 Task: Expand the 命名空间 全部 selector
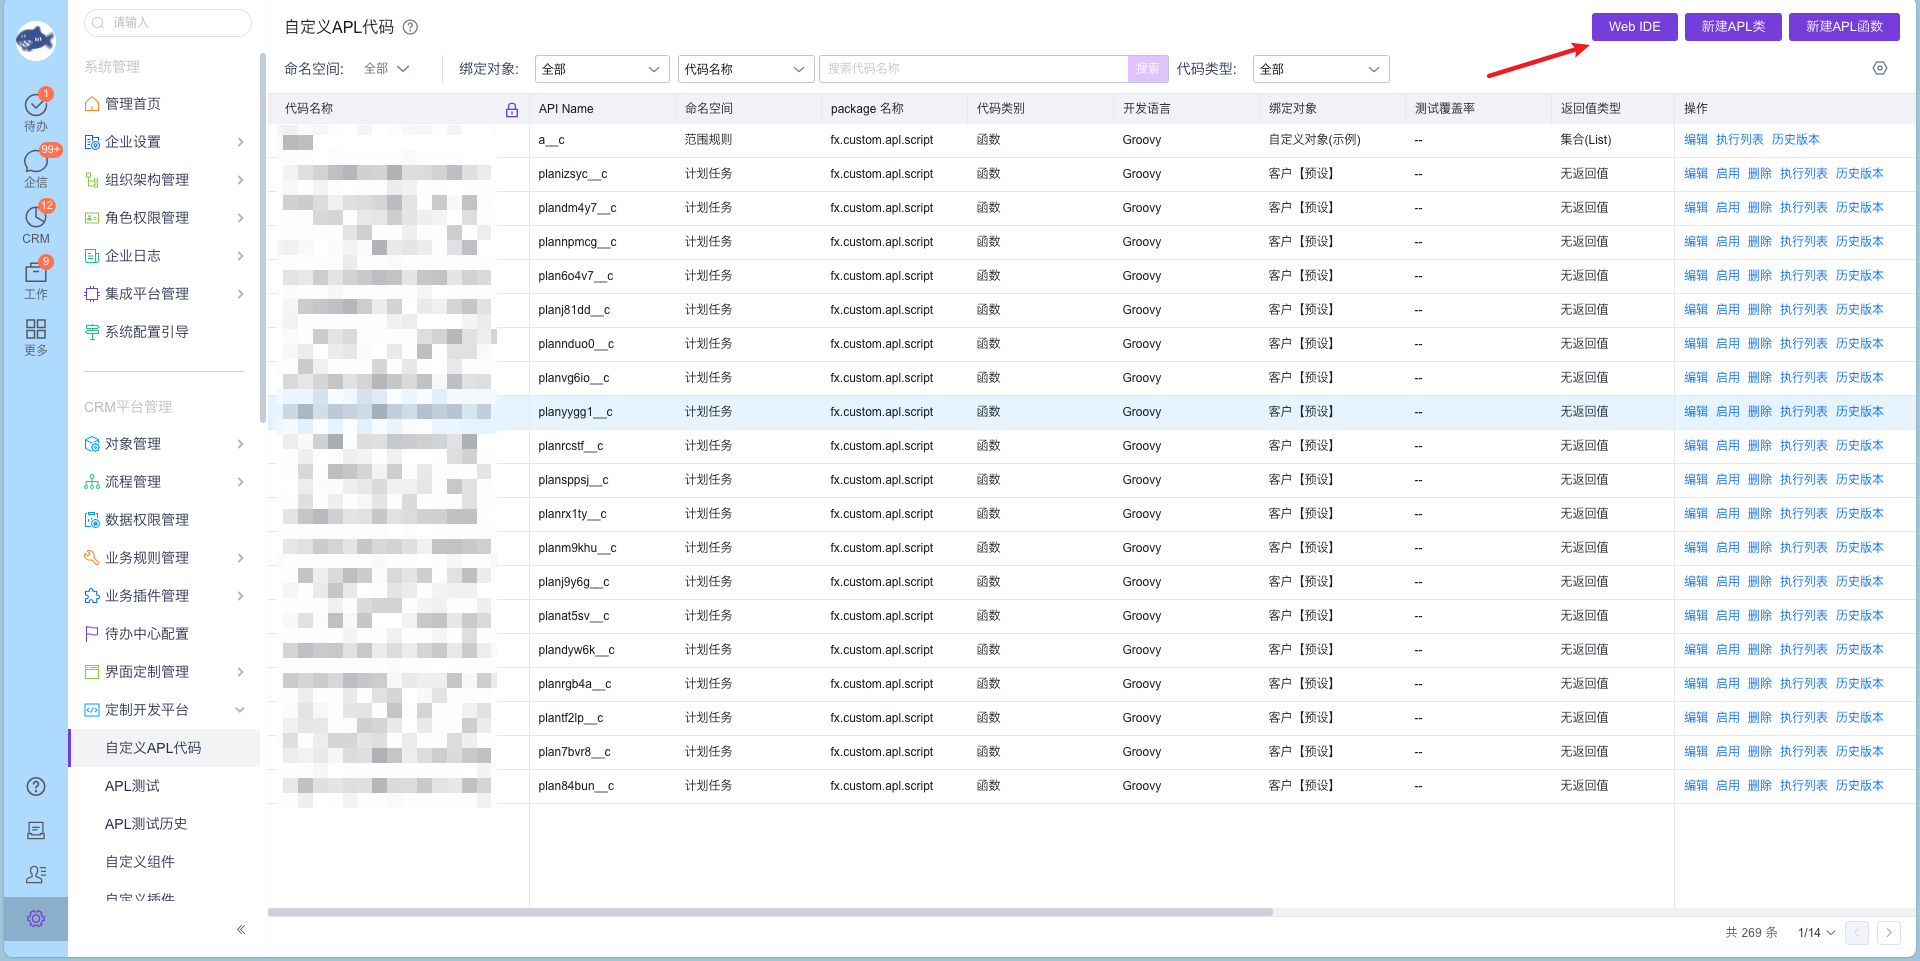[x=387, y=69]
